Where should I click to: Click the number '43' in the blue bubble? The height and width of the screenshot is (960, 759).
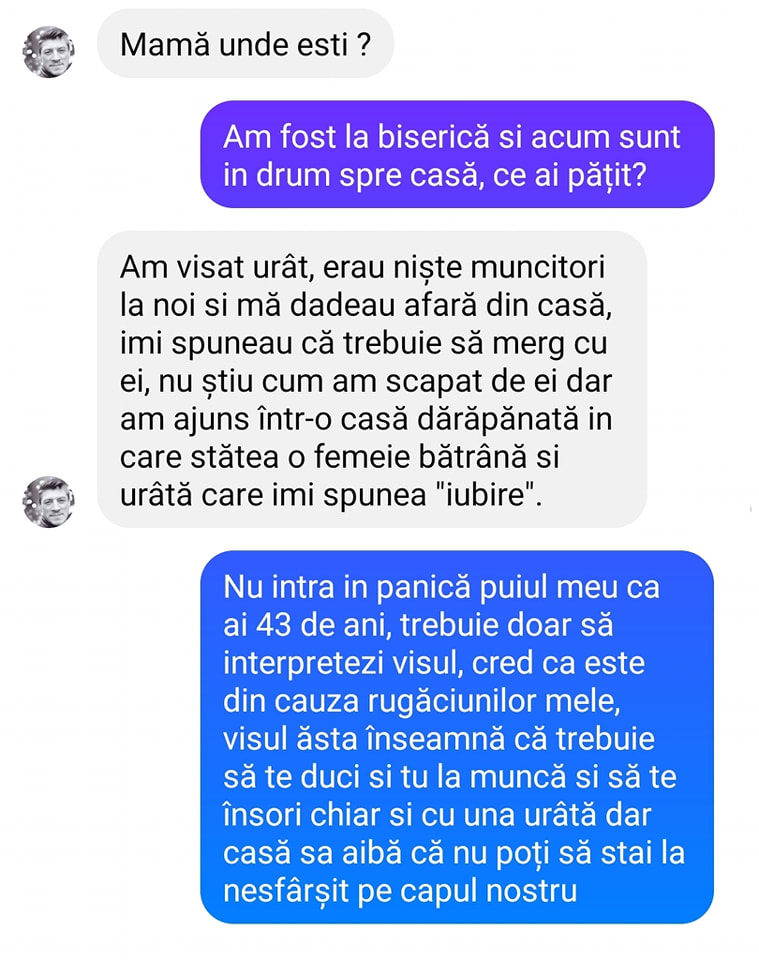(274, 625)
